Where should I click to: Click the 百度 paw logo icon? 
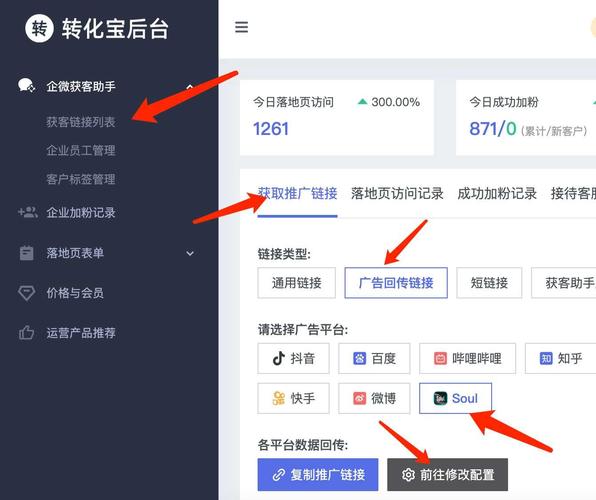[360, 358]
